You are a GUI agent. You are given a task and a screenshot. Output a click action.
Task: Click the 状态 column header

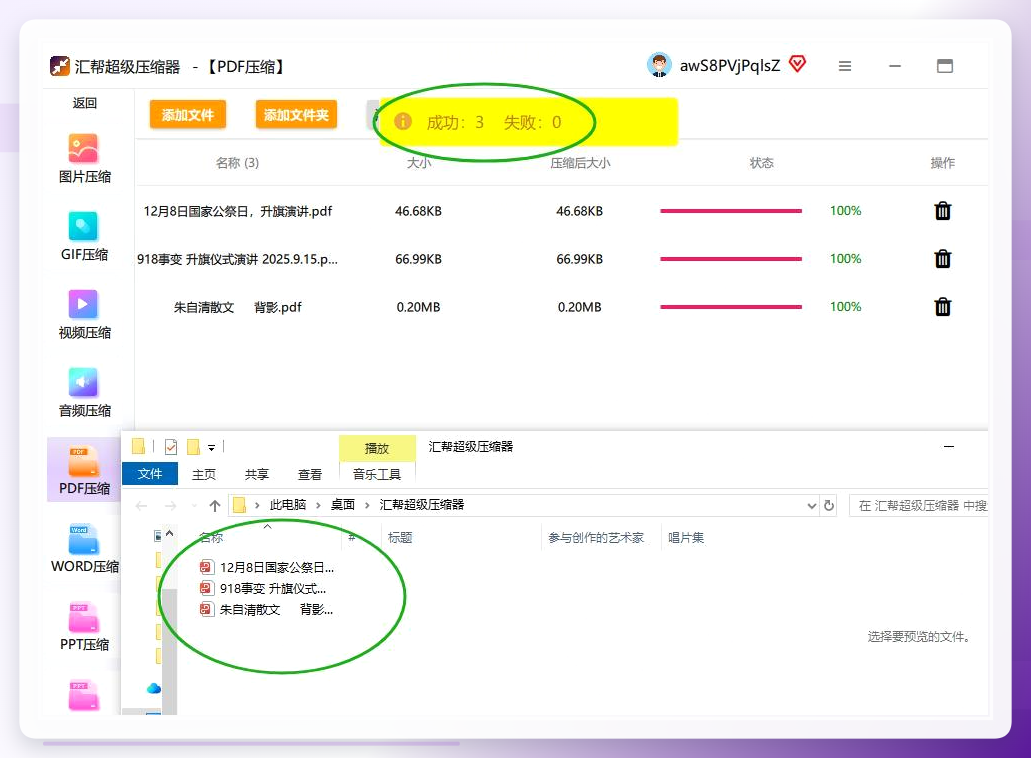pos(761,162)
